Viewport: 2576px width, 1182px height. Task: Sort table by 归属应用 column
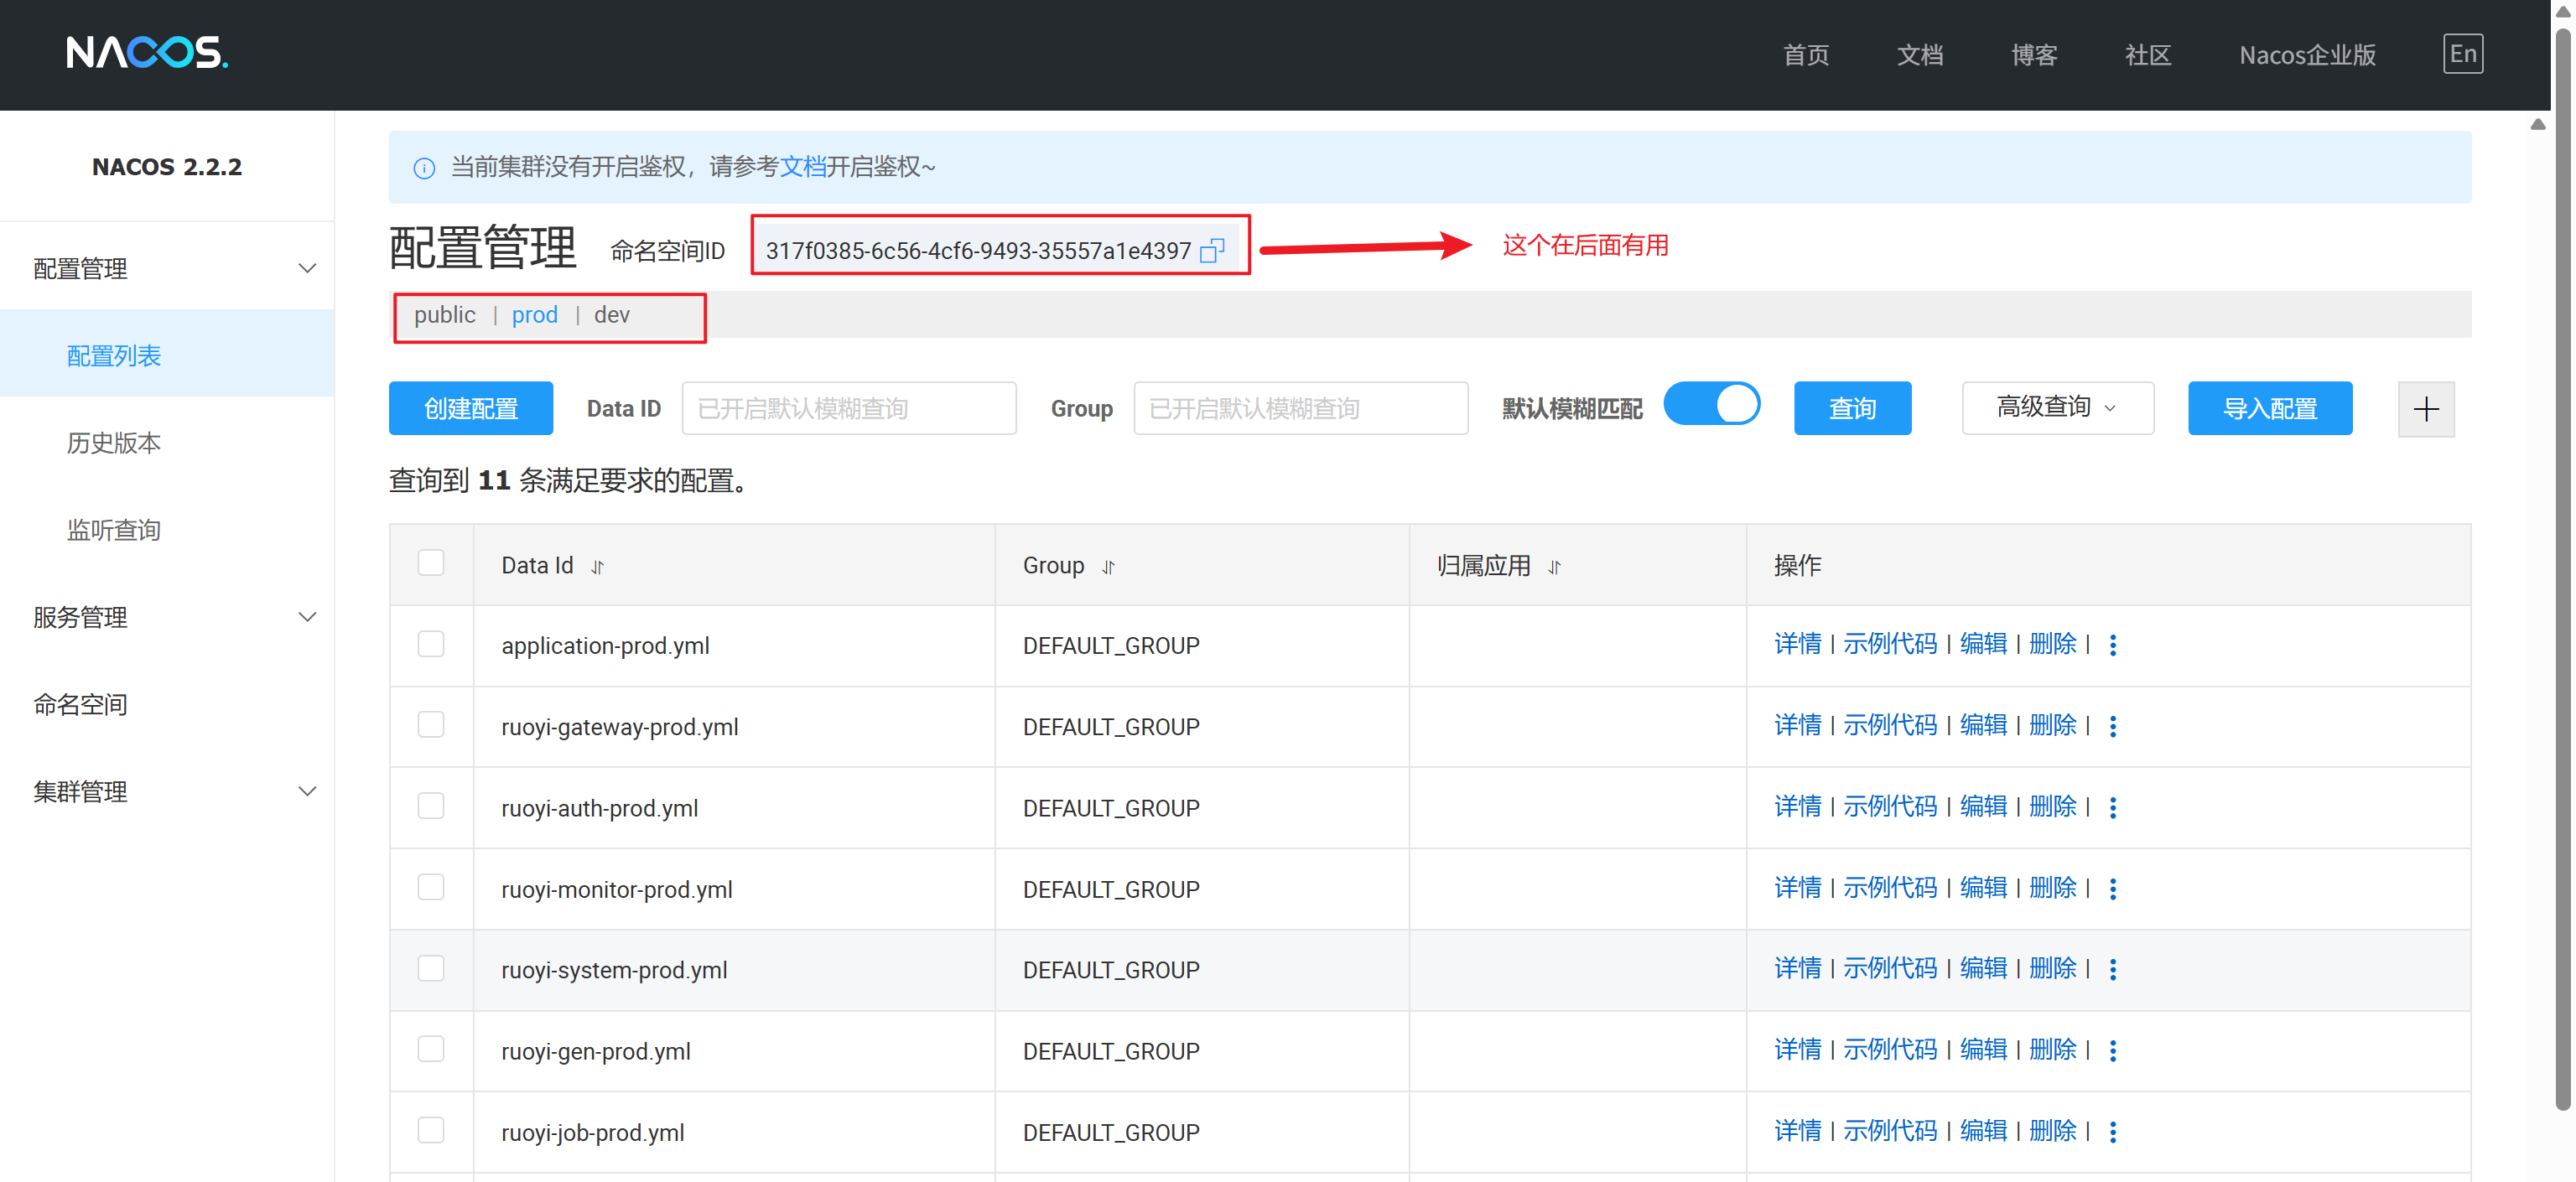(x=1554, y=567)
